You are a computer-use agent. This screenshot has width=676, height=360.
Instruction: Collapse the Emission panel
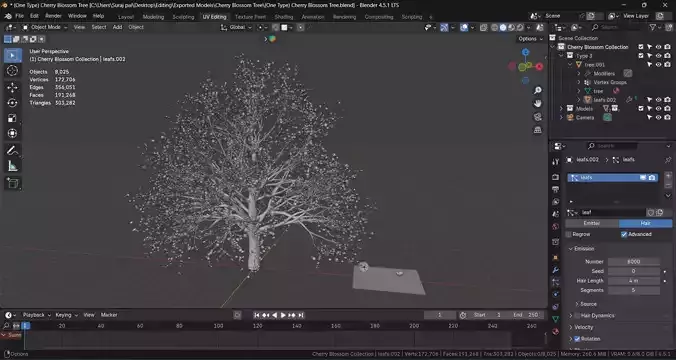coord(571,249)
